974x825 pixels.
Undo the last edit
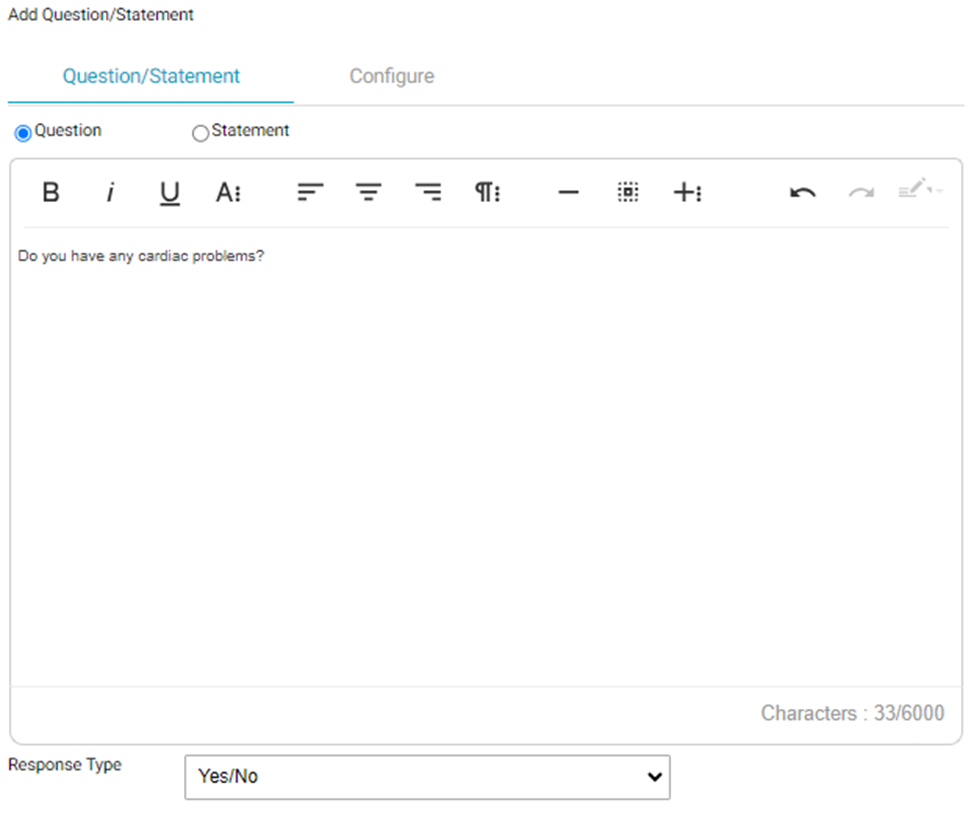point(802,193)
